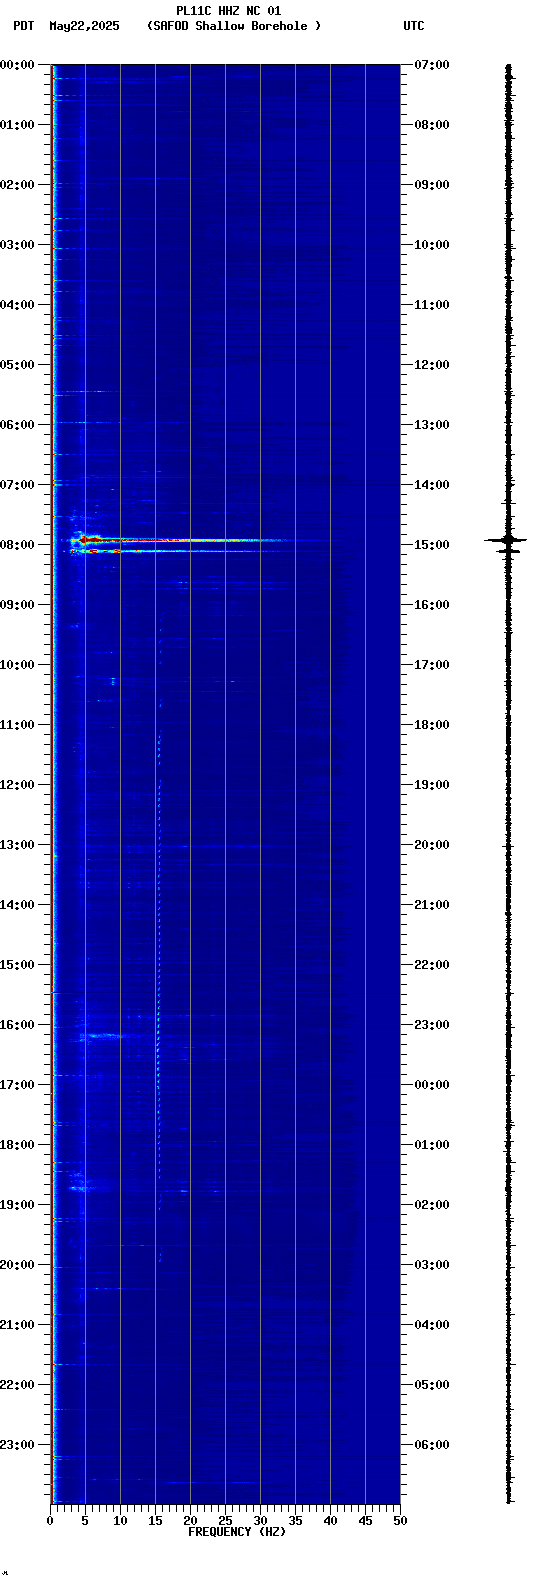The width and height of the screenshot is (552, 1584).
Task: Click the UTC '19:00' time label
Action: 432,785
